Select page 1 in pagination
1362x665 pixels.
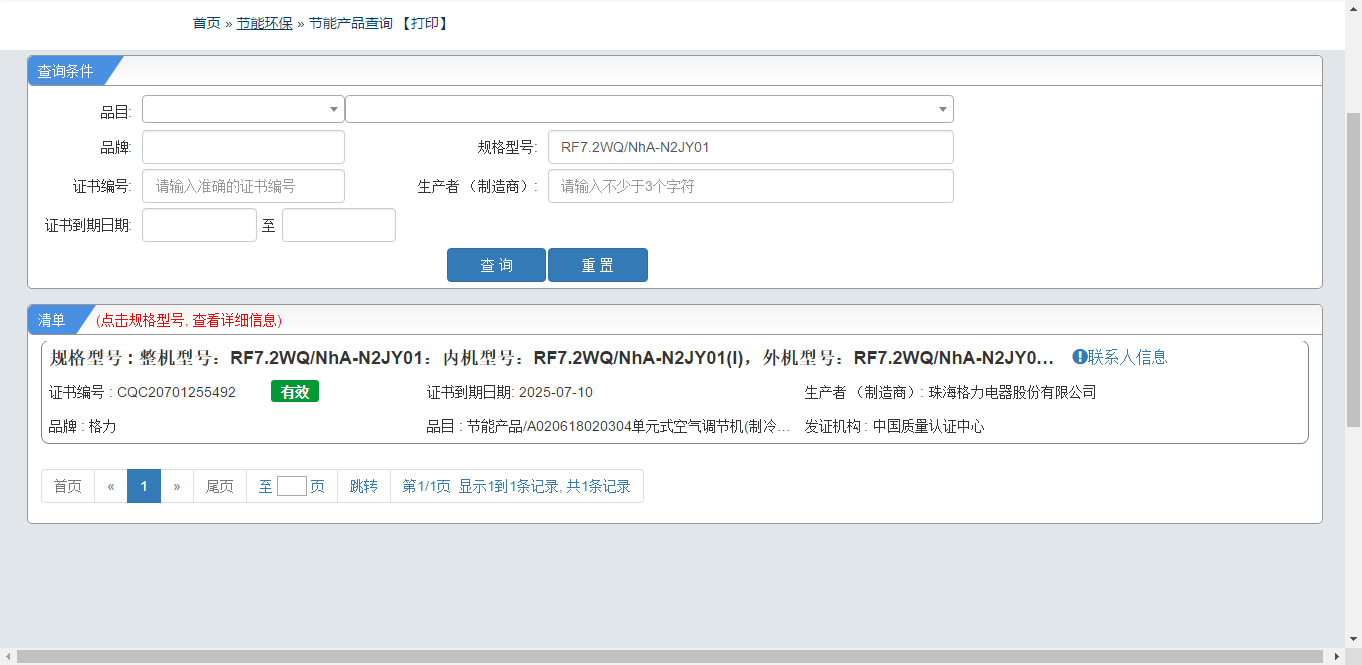point(144,486)
